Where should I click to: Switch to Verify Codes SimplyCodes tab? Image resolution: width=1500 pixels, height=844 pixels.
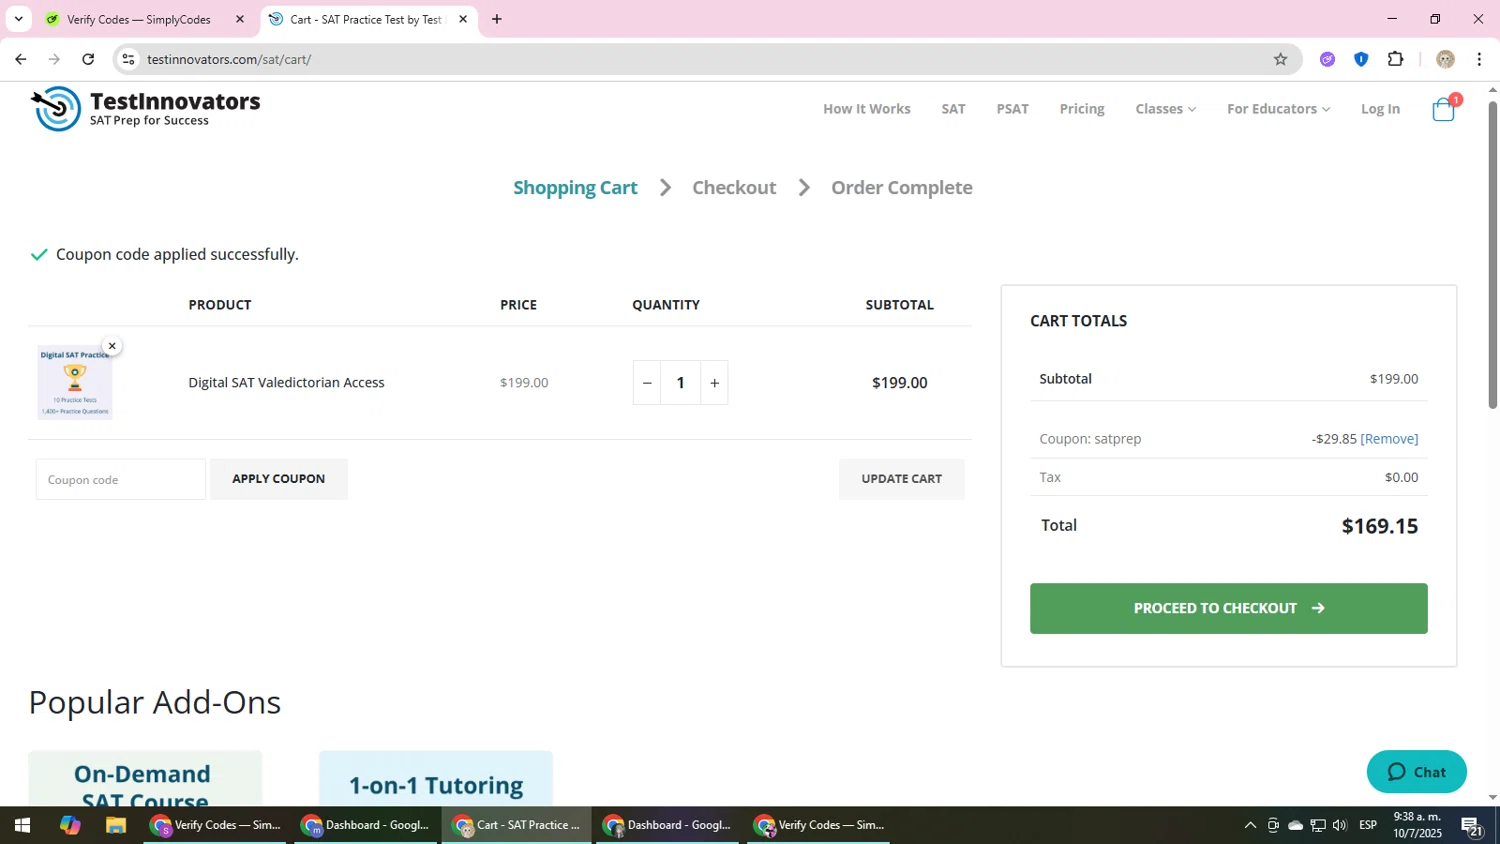tap(139, 19)
